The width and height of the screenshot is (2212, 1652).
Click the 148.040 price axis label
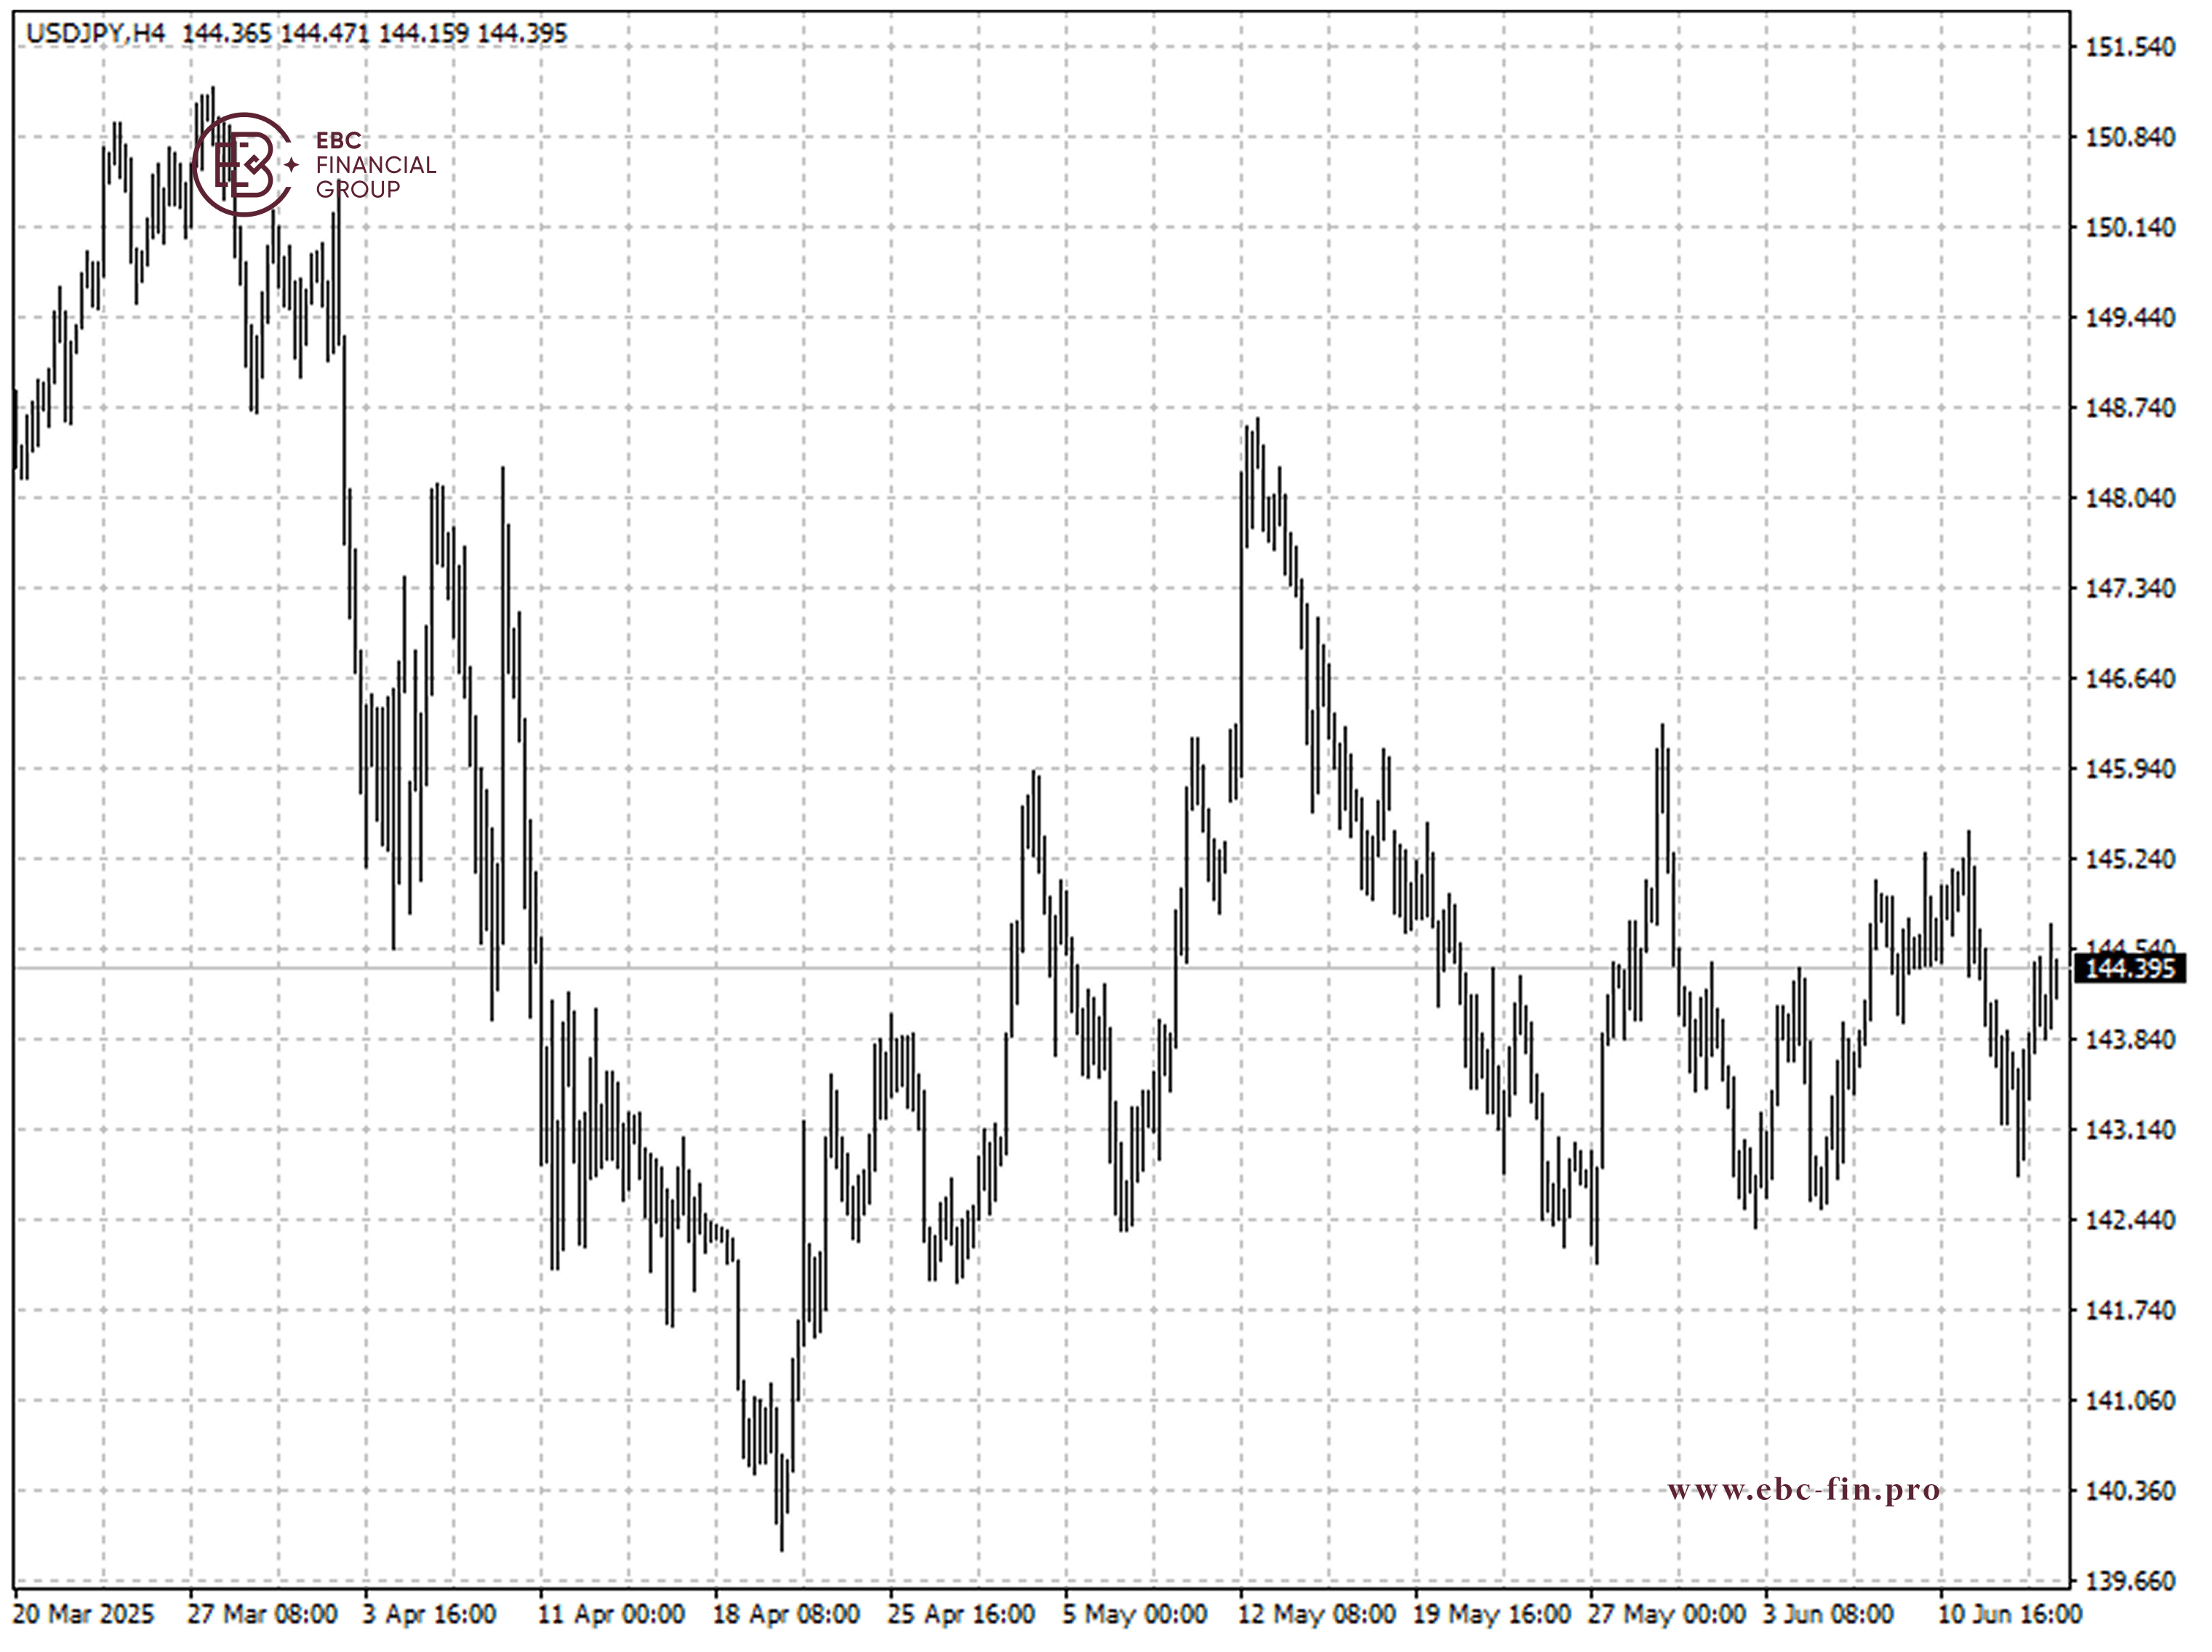[x=2130, y=498]
